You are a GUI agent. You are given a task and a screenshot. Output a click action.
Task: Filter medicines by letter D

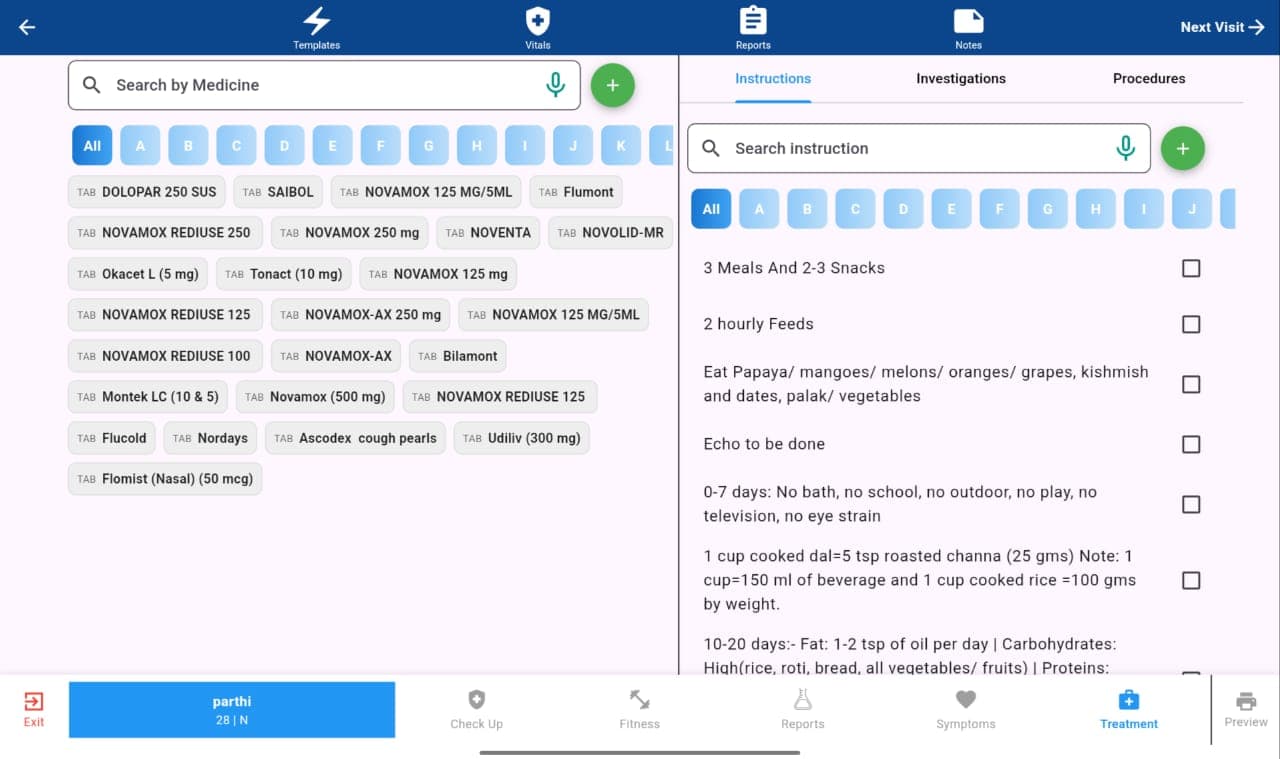[284, 145]
